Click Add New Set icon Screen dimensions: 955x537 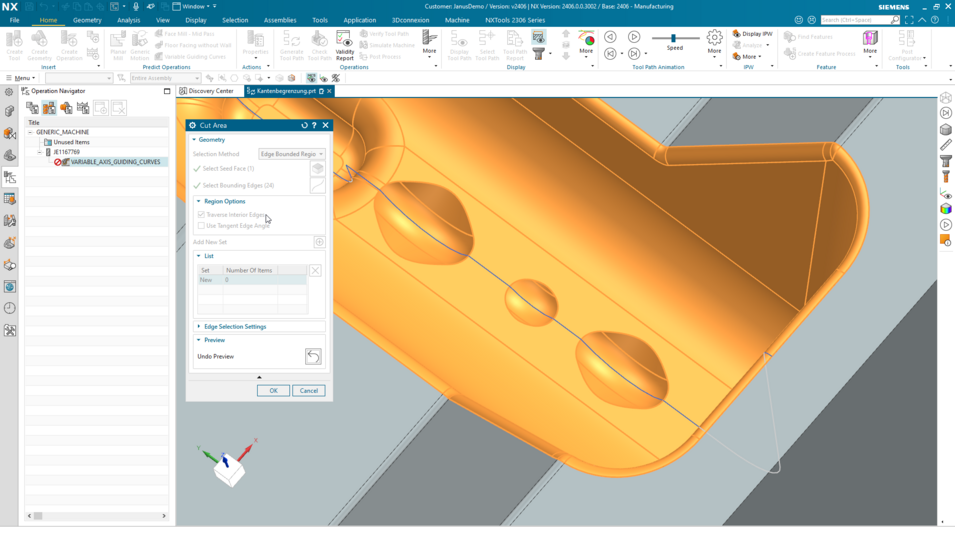coord(319,242)
